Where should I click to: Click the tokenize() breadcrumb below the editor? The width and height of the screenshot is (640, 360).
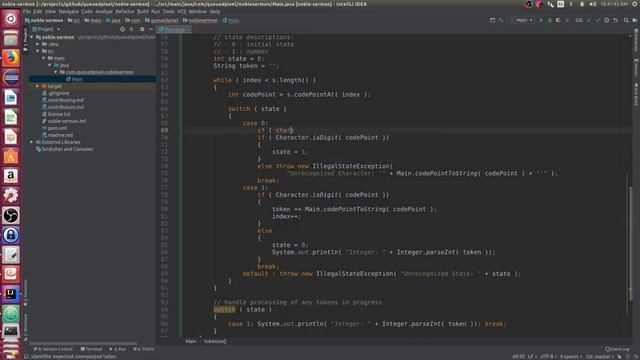[x=215, y=341]
